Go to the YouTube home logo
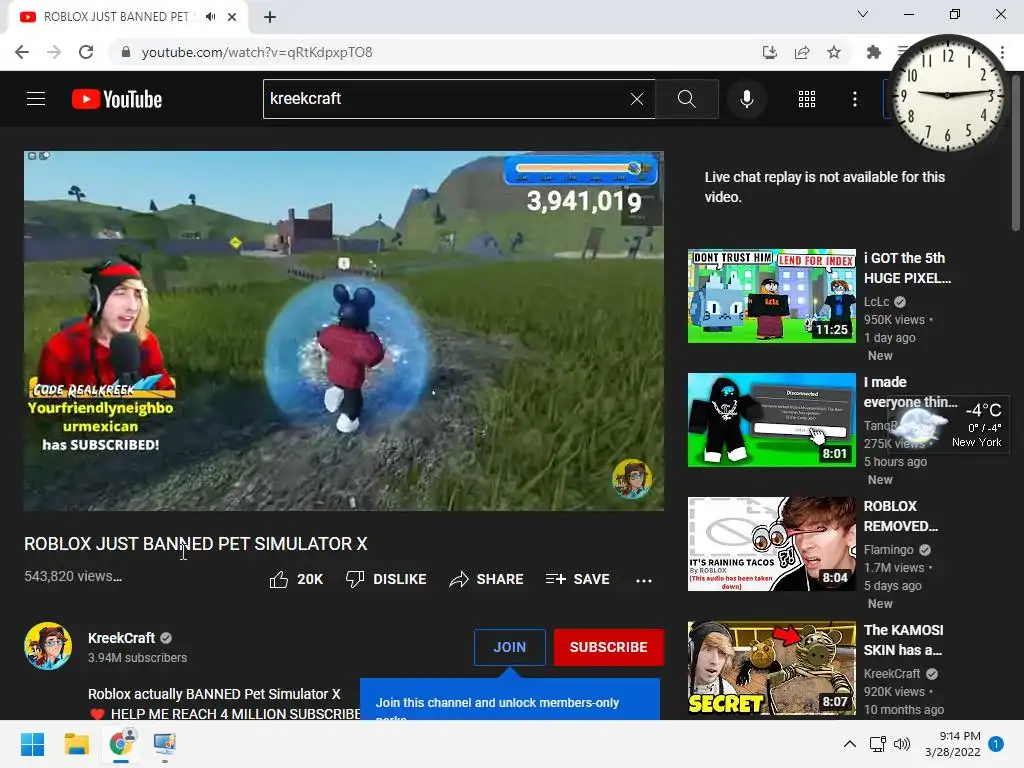The image size is (1024, 768). [x=117, y=99]
